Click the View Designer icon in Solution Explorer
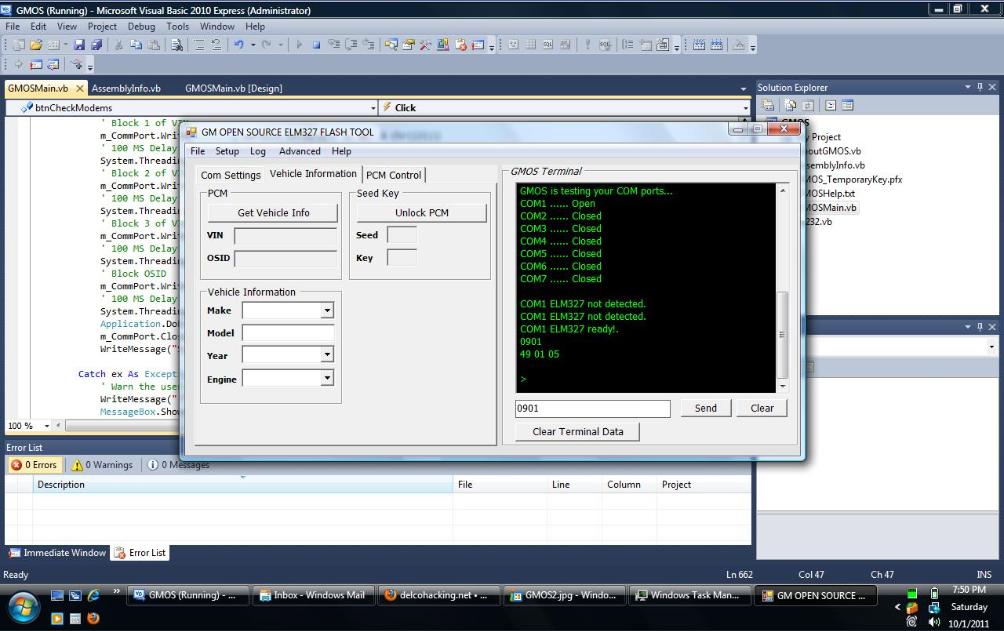This screenshot has height=631, width=1004. [x=848, y=106]
